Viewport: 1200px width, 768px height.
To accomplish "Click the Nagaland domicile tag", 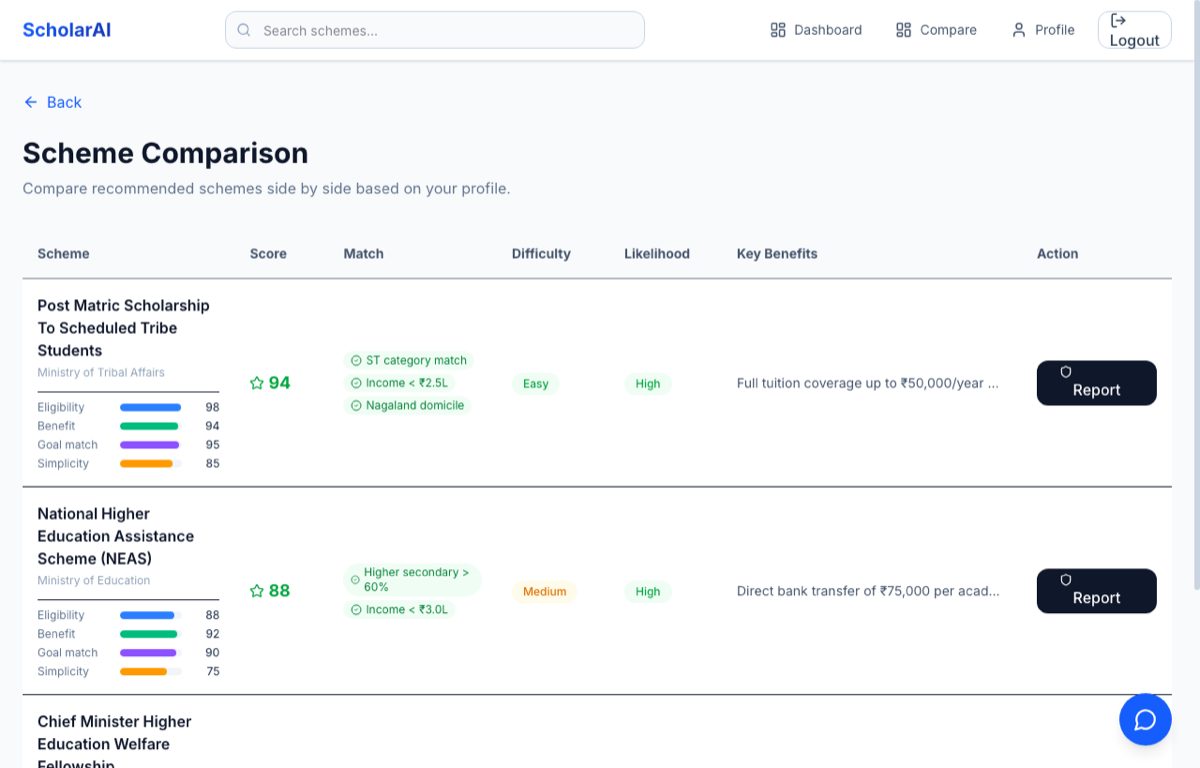I will pyautogui.click(x=407, y=406).
